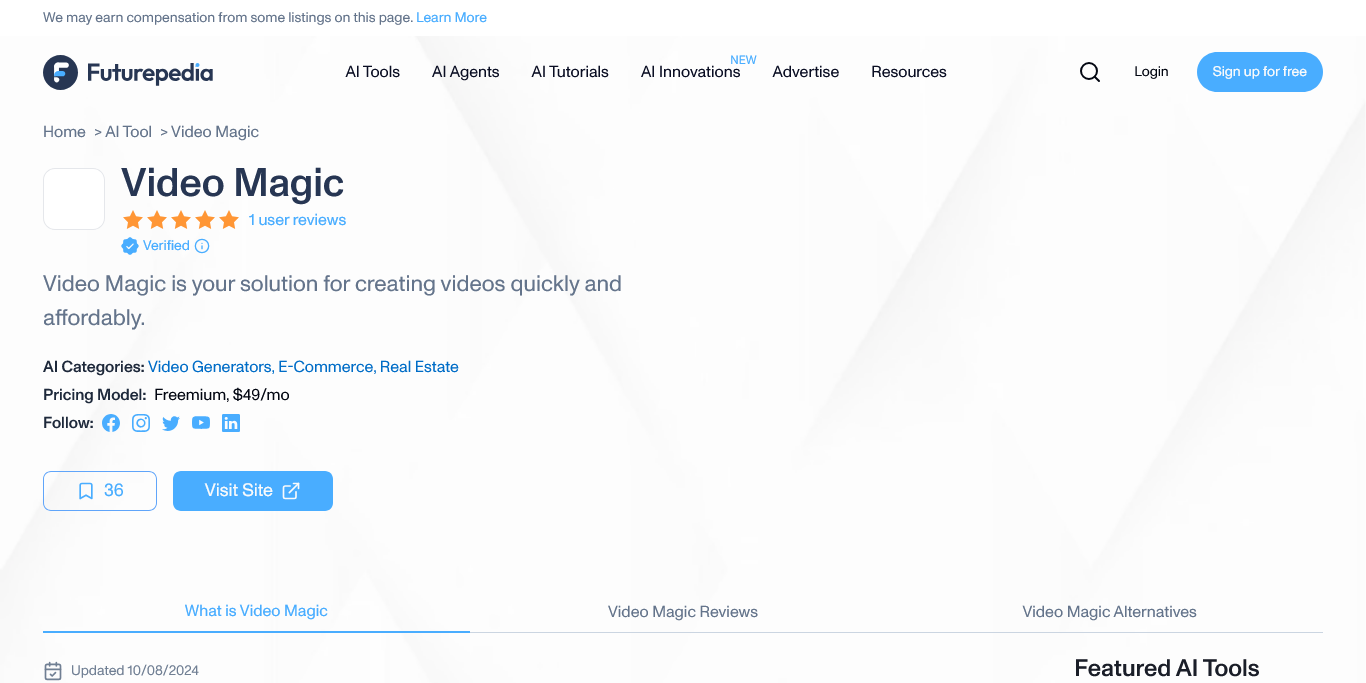
Task: Click the orange star rating
Action: tap(181, 220)
